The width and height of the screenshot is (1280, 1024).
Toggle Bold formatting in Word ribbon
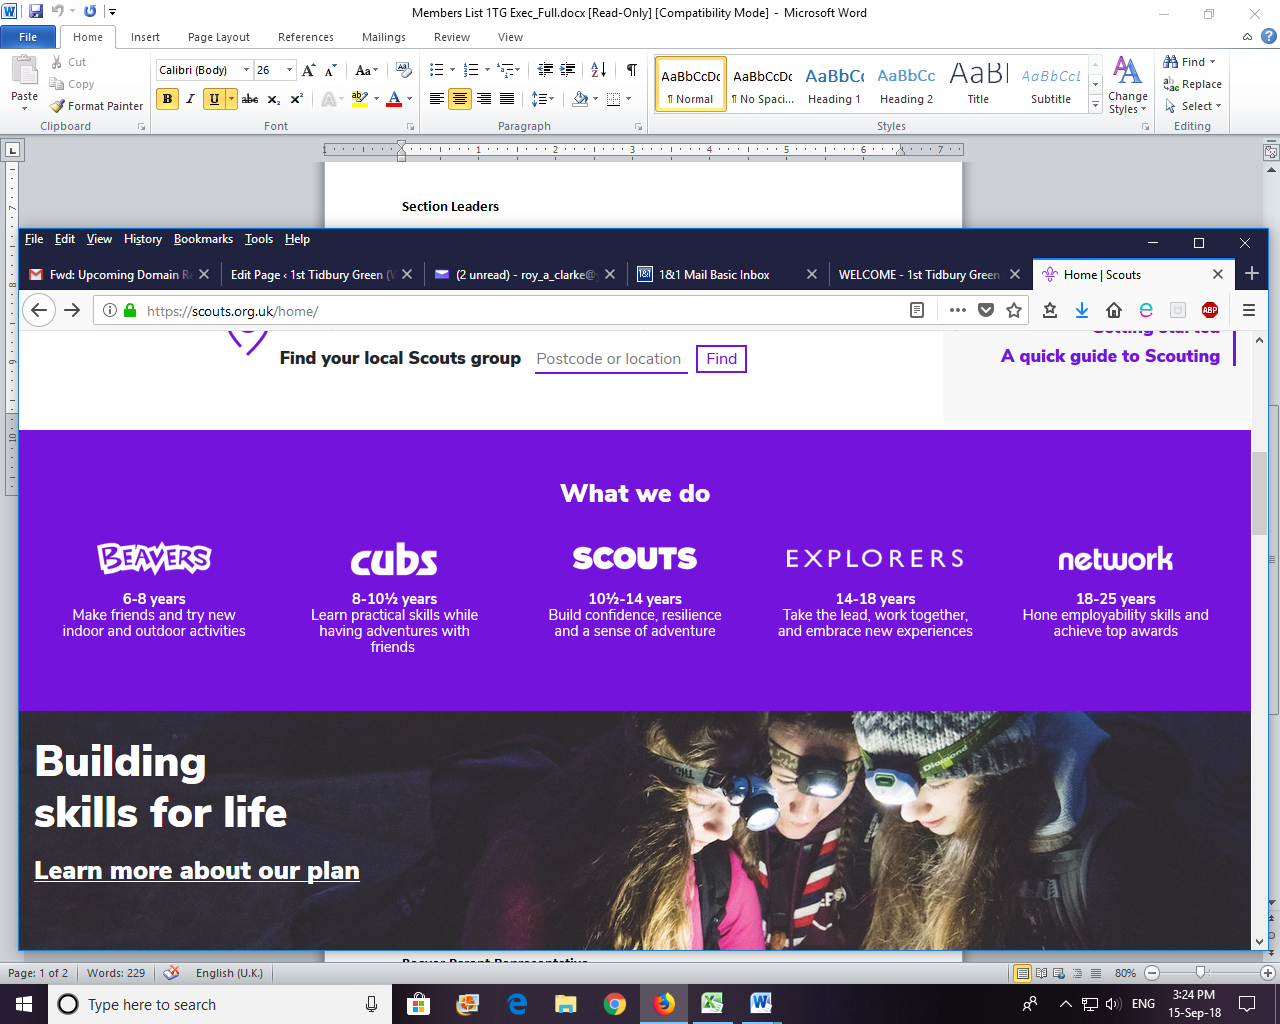(167, 99)
